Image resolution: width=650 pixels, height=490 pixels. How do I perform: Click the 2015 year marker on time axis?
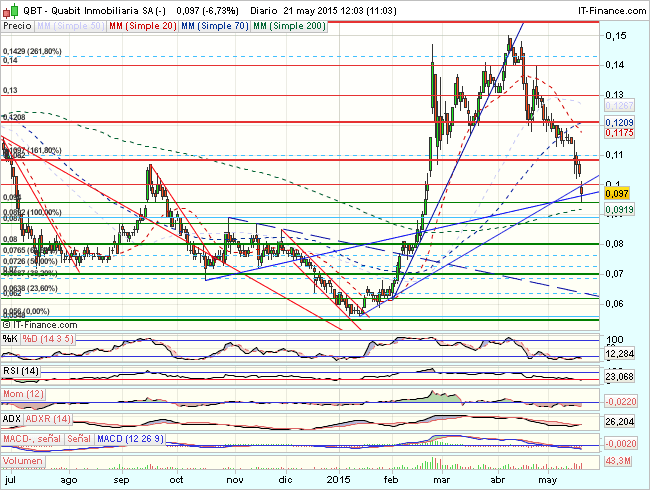click(x=339, y=480)
